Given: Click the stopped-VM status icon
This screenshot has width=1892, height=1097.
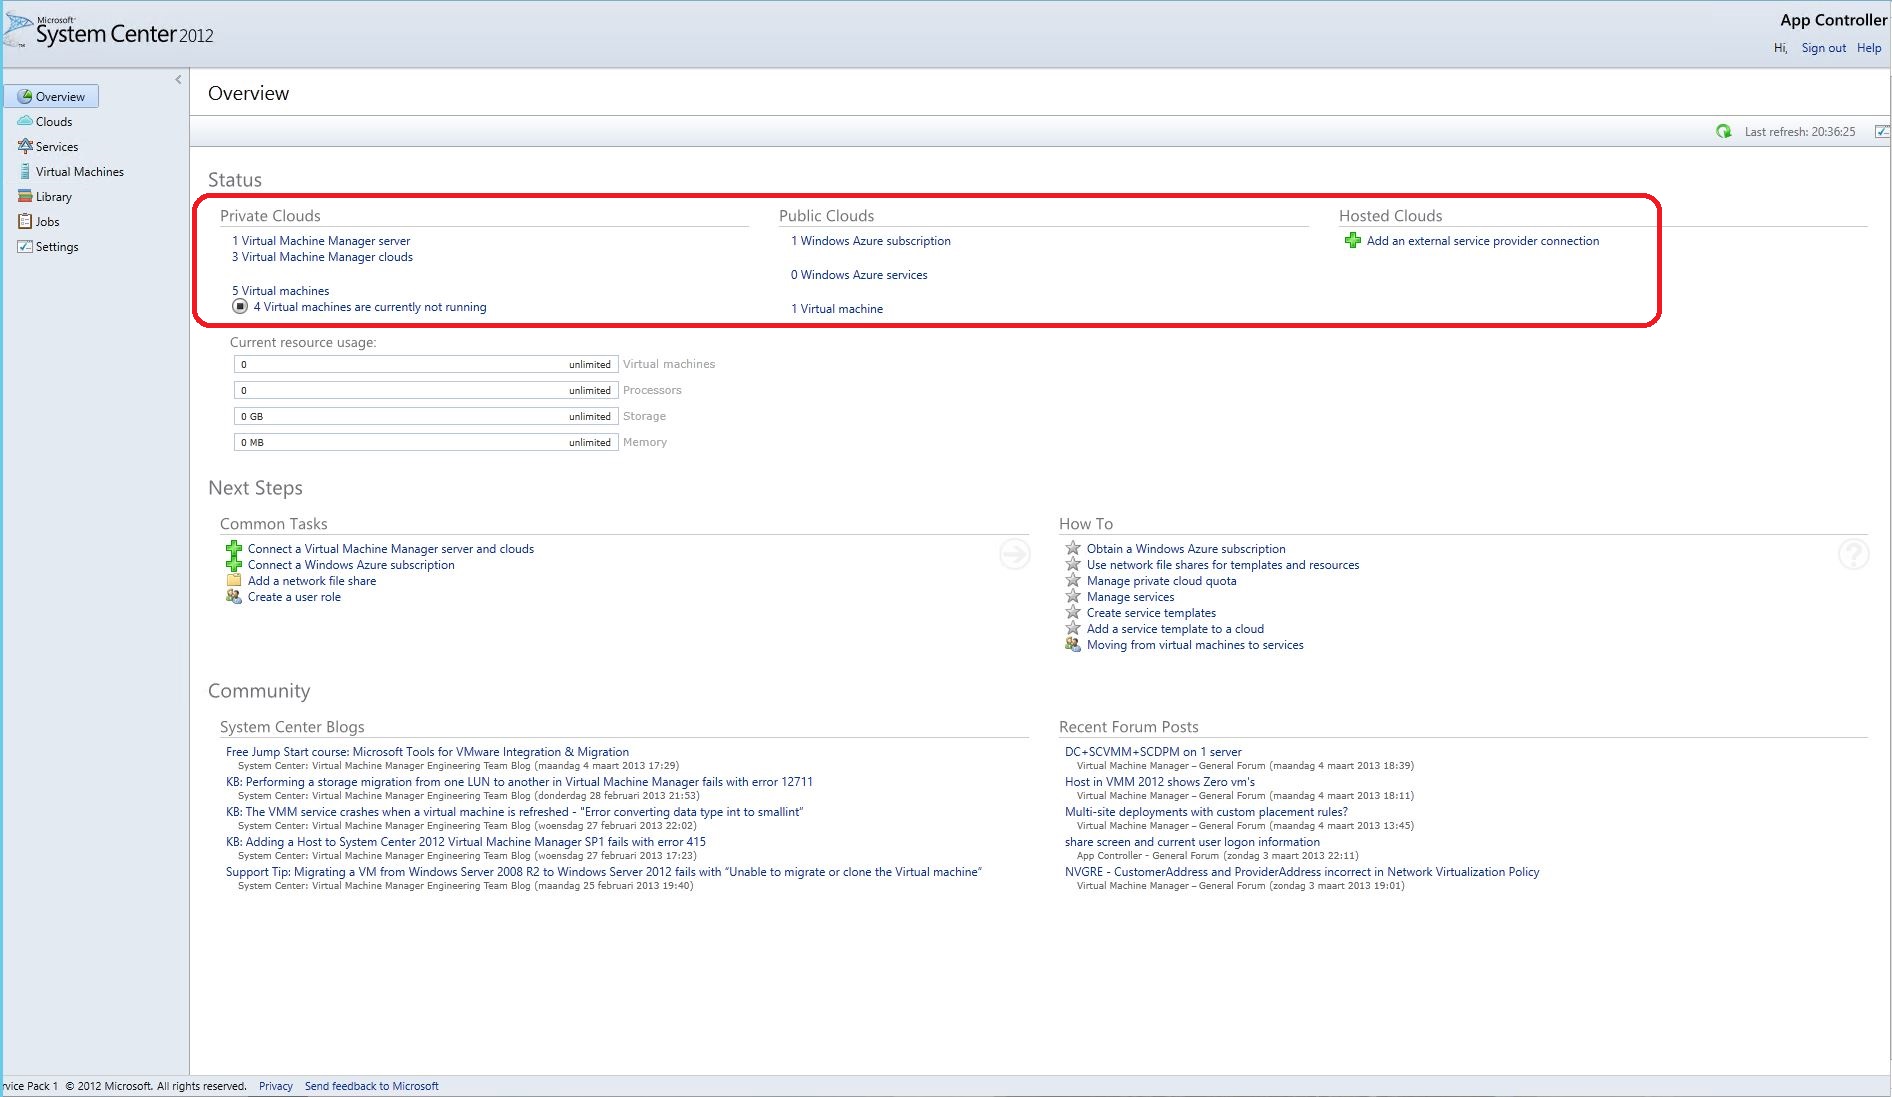Looking at the screenshot, I should (x=240, y=306).
